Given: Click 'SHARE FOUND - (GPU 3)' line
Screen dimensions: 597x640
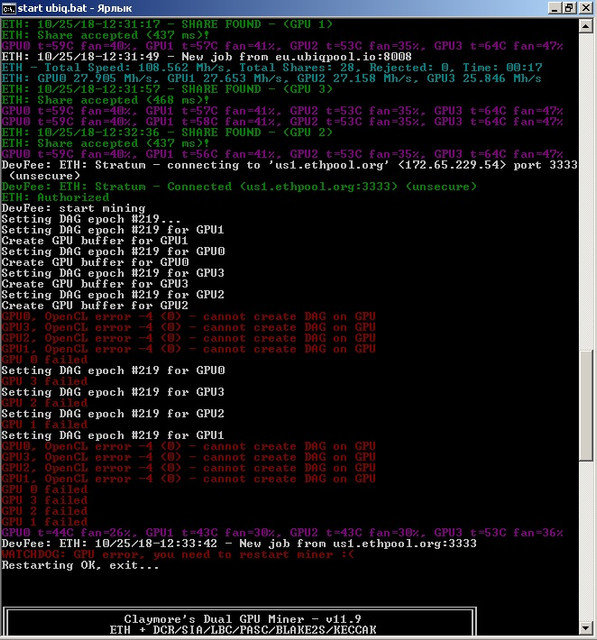Looking at the screenshot, I should click(167, 89).
